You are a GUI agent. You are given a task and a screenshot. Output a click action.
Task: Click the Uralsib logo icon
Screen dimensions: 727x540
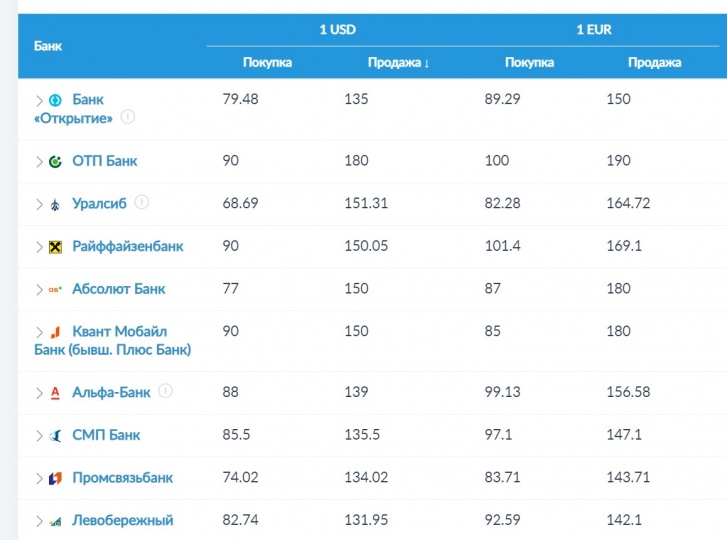click(x=56, y=204)
